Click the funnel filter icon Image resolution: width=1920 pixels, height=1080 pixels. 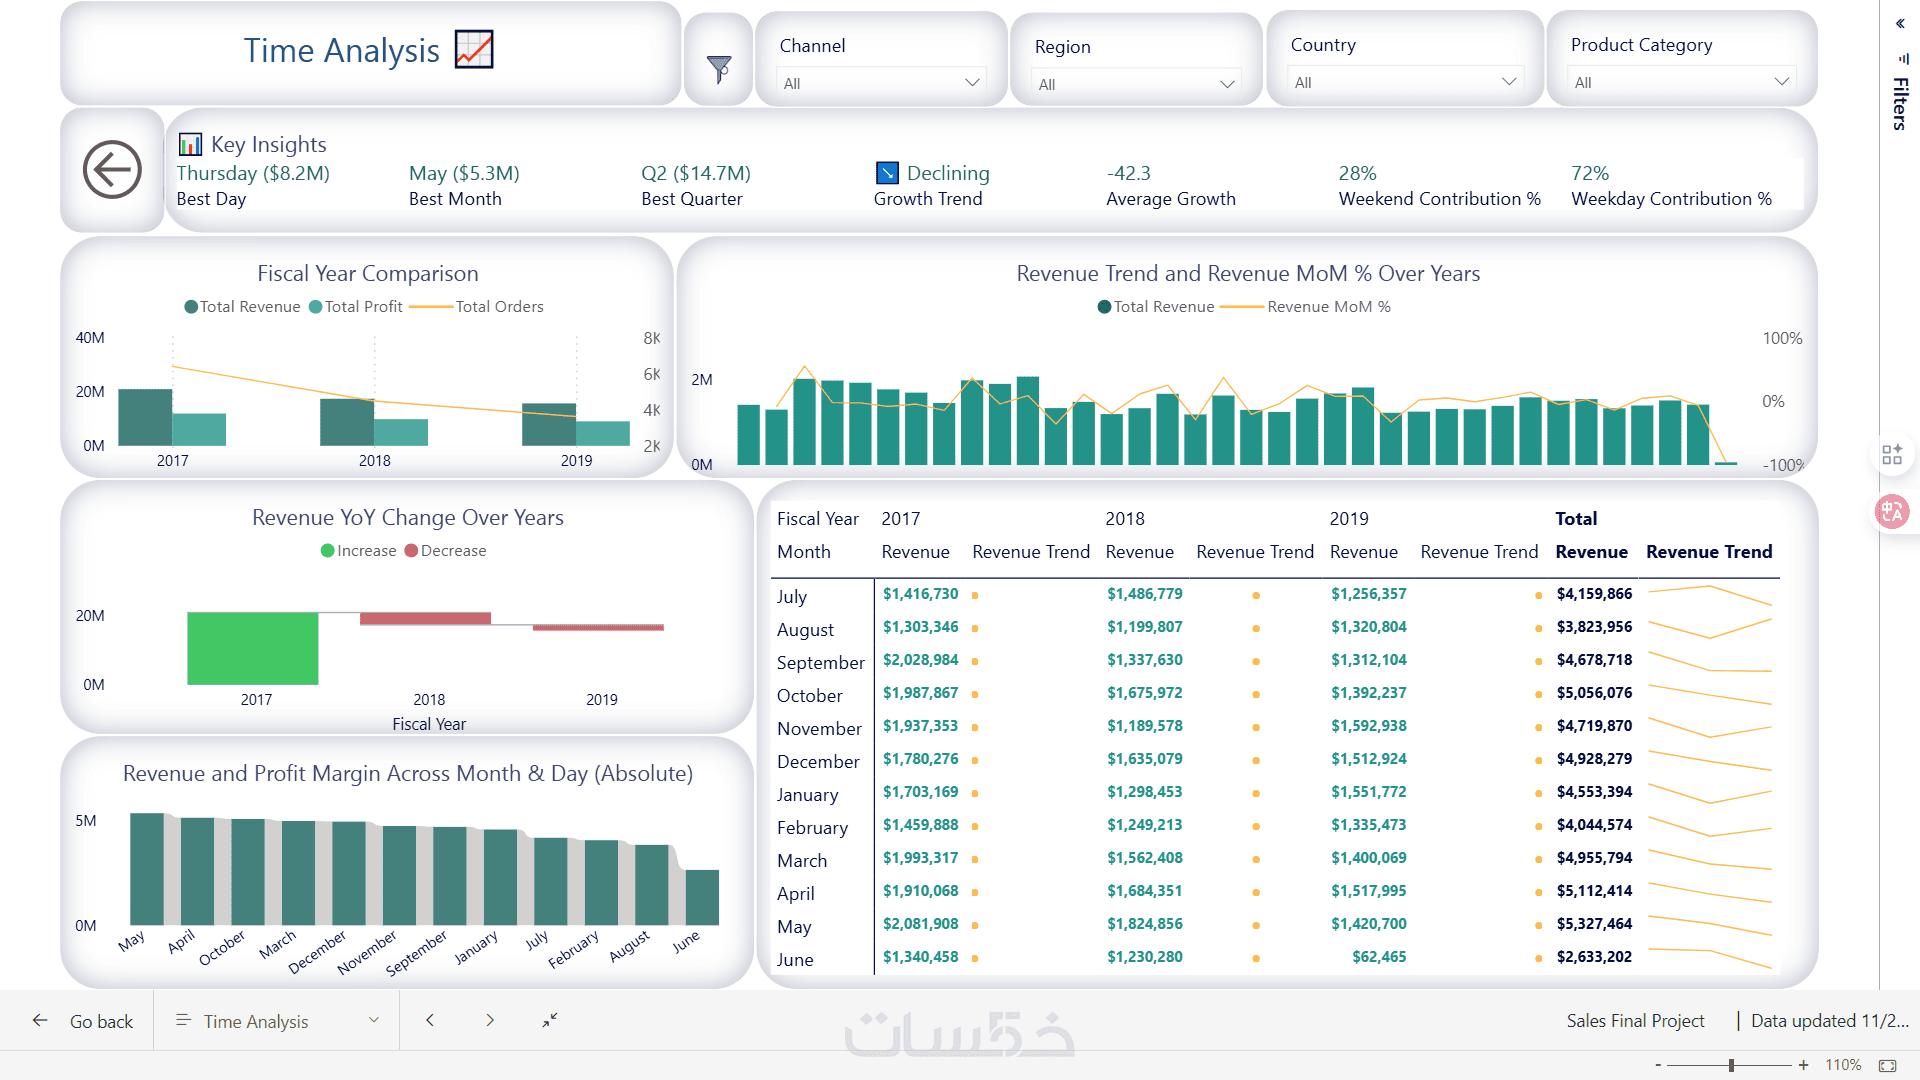719,68
